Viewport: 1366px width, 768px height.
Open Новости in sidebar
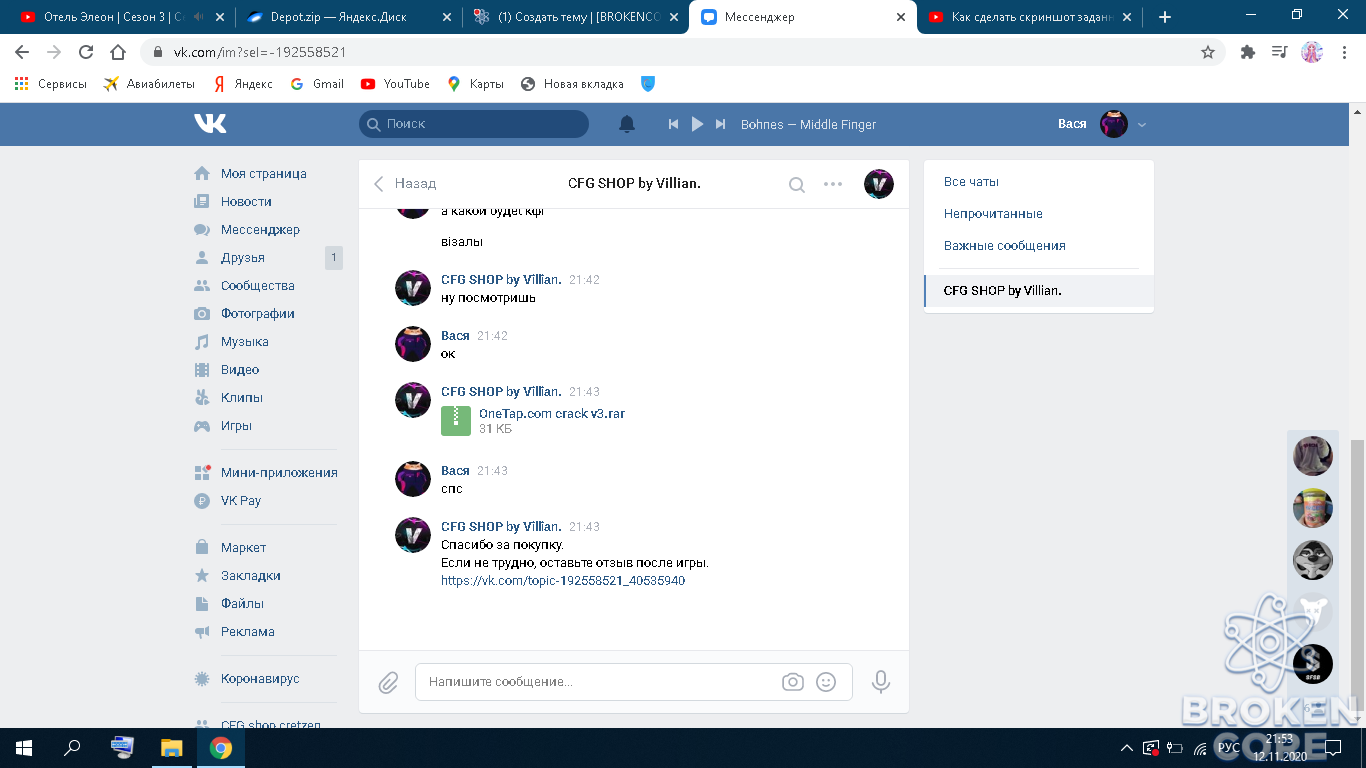coord(246,202)
